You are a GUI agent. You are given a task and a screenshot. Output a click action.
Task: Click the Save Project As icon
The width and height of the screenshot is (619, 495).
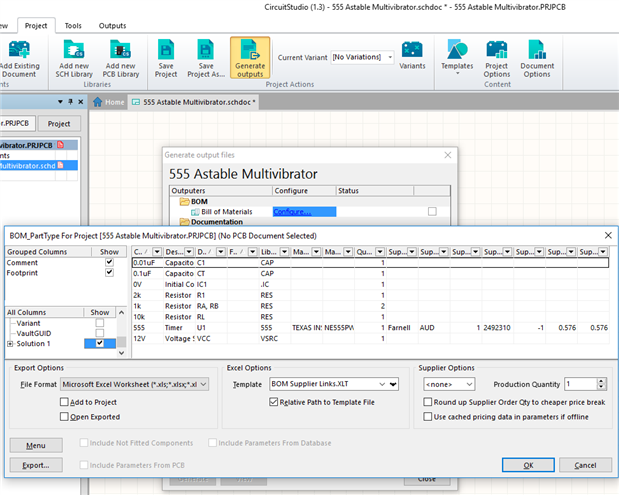click(206, 49)
